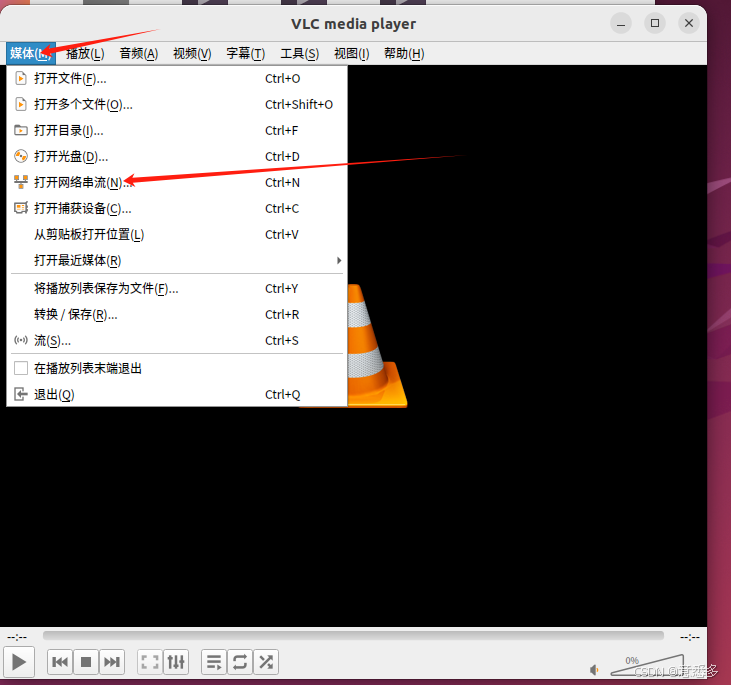Choose 转换 / 保存(R)... option
This screenshot has width=731, height=685.
pos(177,315)
